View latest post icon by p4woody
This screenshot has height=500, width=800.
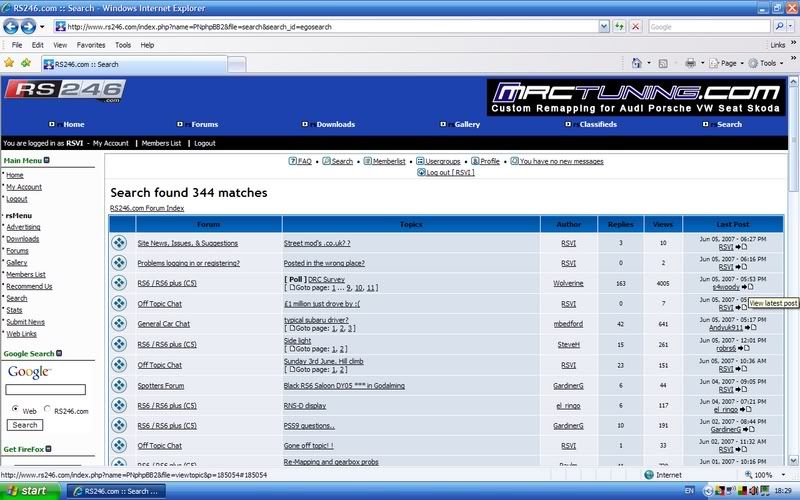pyautogui.click(x=747, y=287)
